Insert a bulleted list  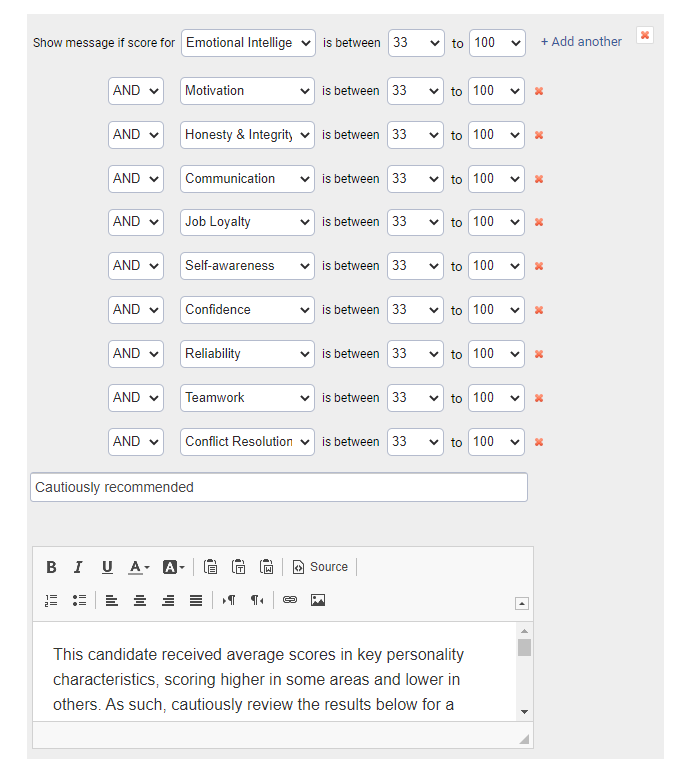click(79, 601)
